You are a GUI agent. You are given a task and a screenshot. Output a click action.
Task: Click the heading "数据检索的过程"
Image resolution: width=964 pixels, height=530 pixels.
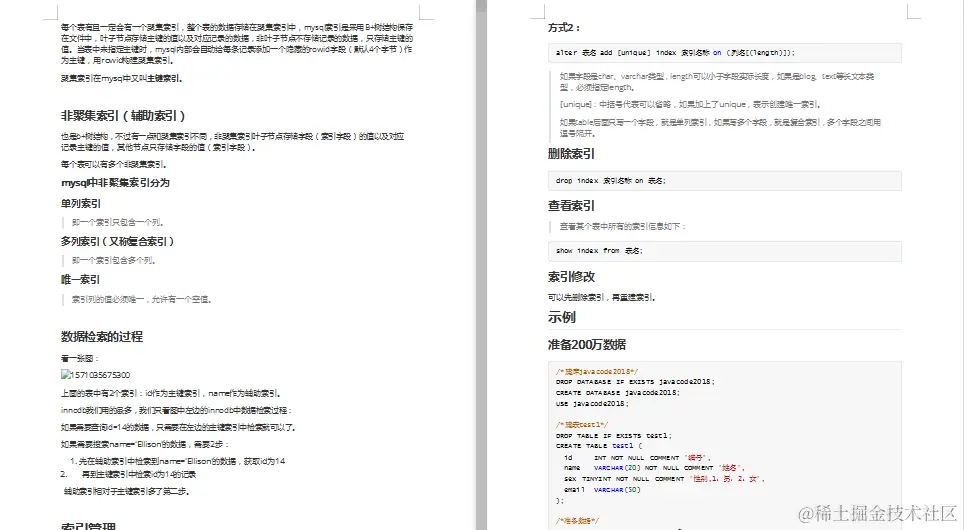[x=101, y=336]
